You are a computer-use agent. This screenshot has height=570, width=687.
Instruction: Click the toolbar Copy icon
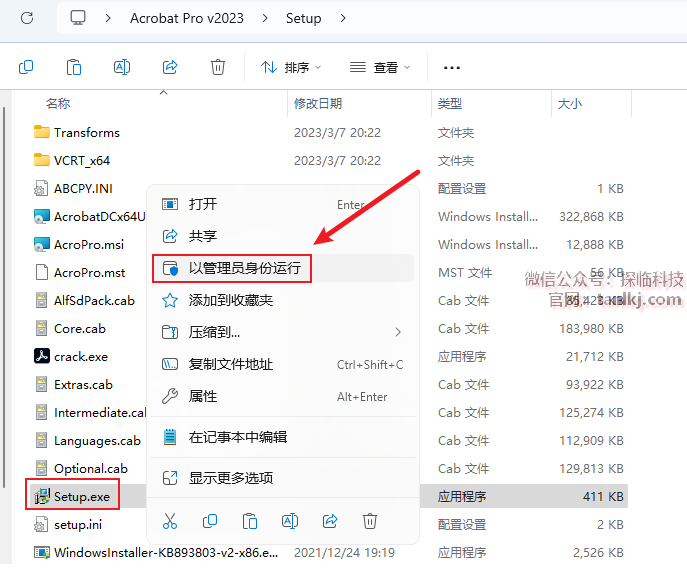click(x=26, y=67)
